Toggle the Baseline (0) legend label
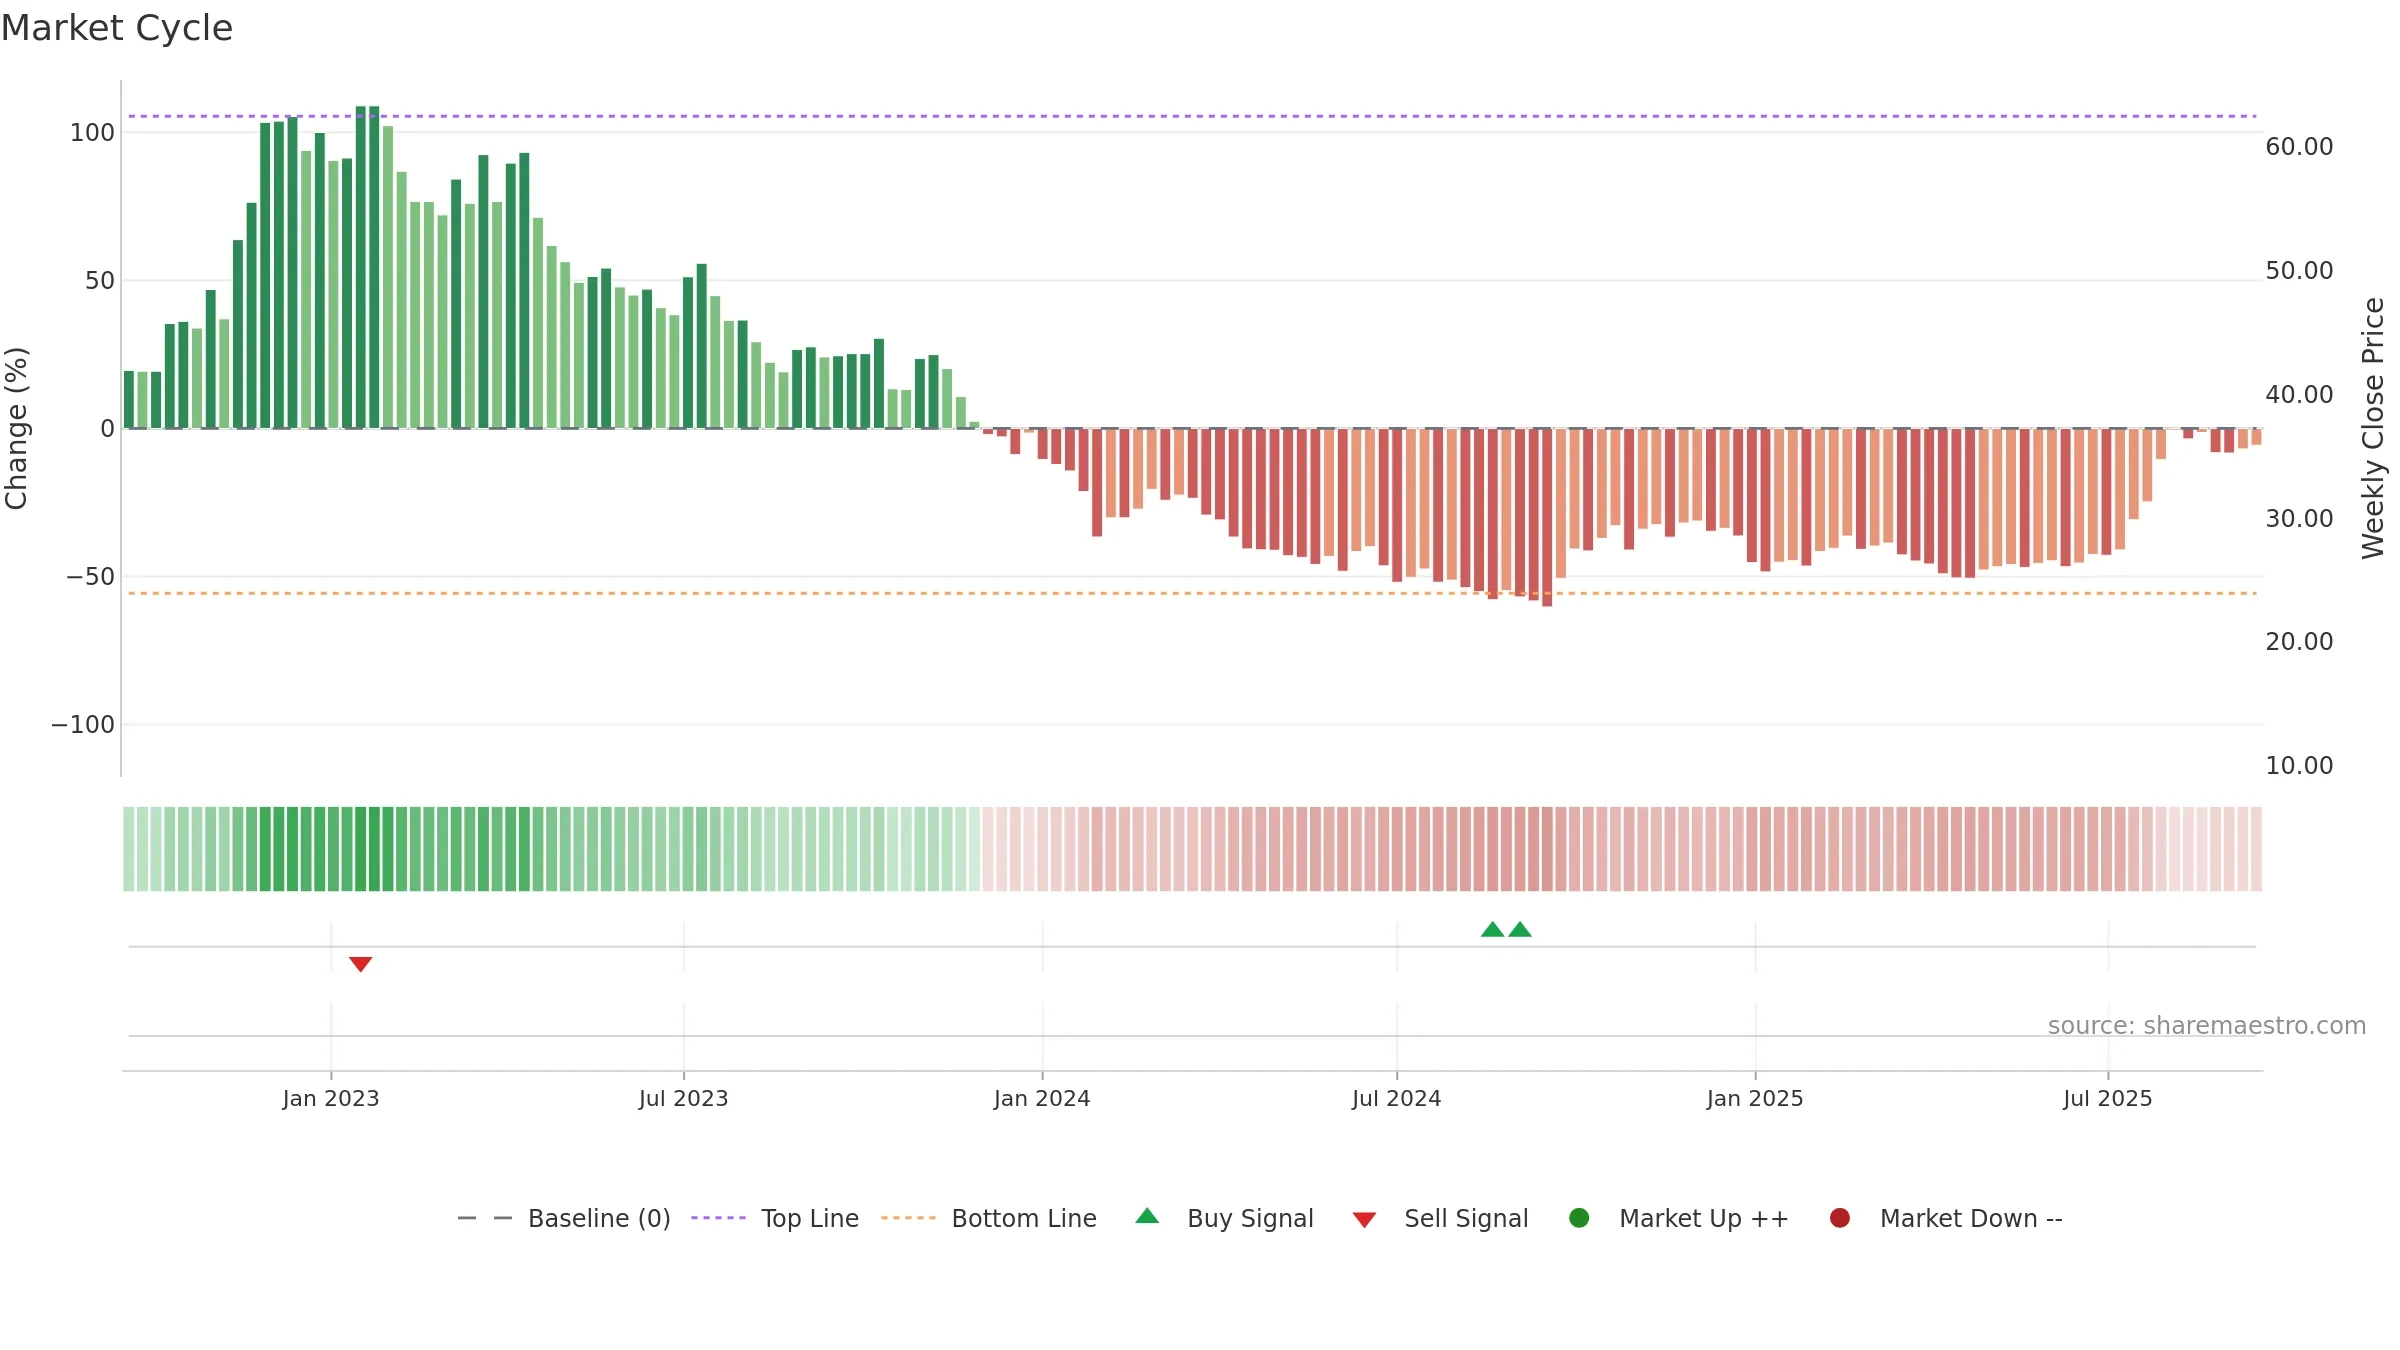The width and height of the screenshot is (2400, 1350). click(599, 1218)
